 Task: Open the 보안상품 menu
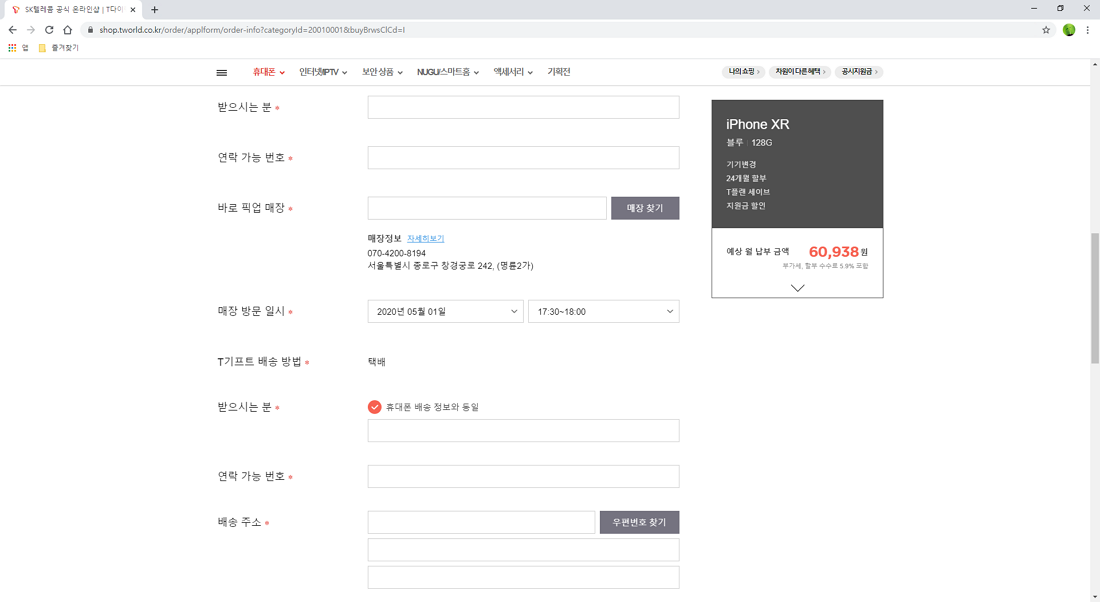coord(382,72)
